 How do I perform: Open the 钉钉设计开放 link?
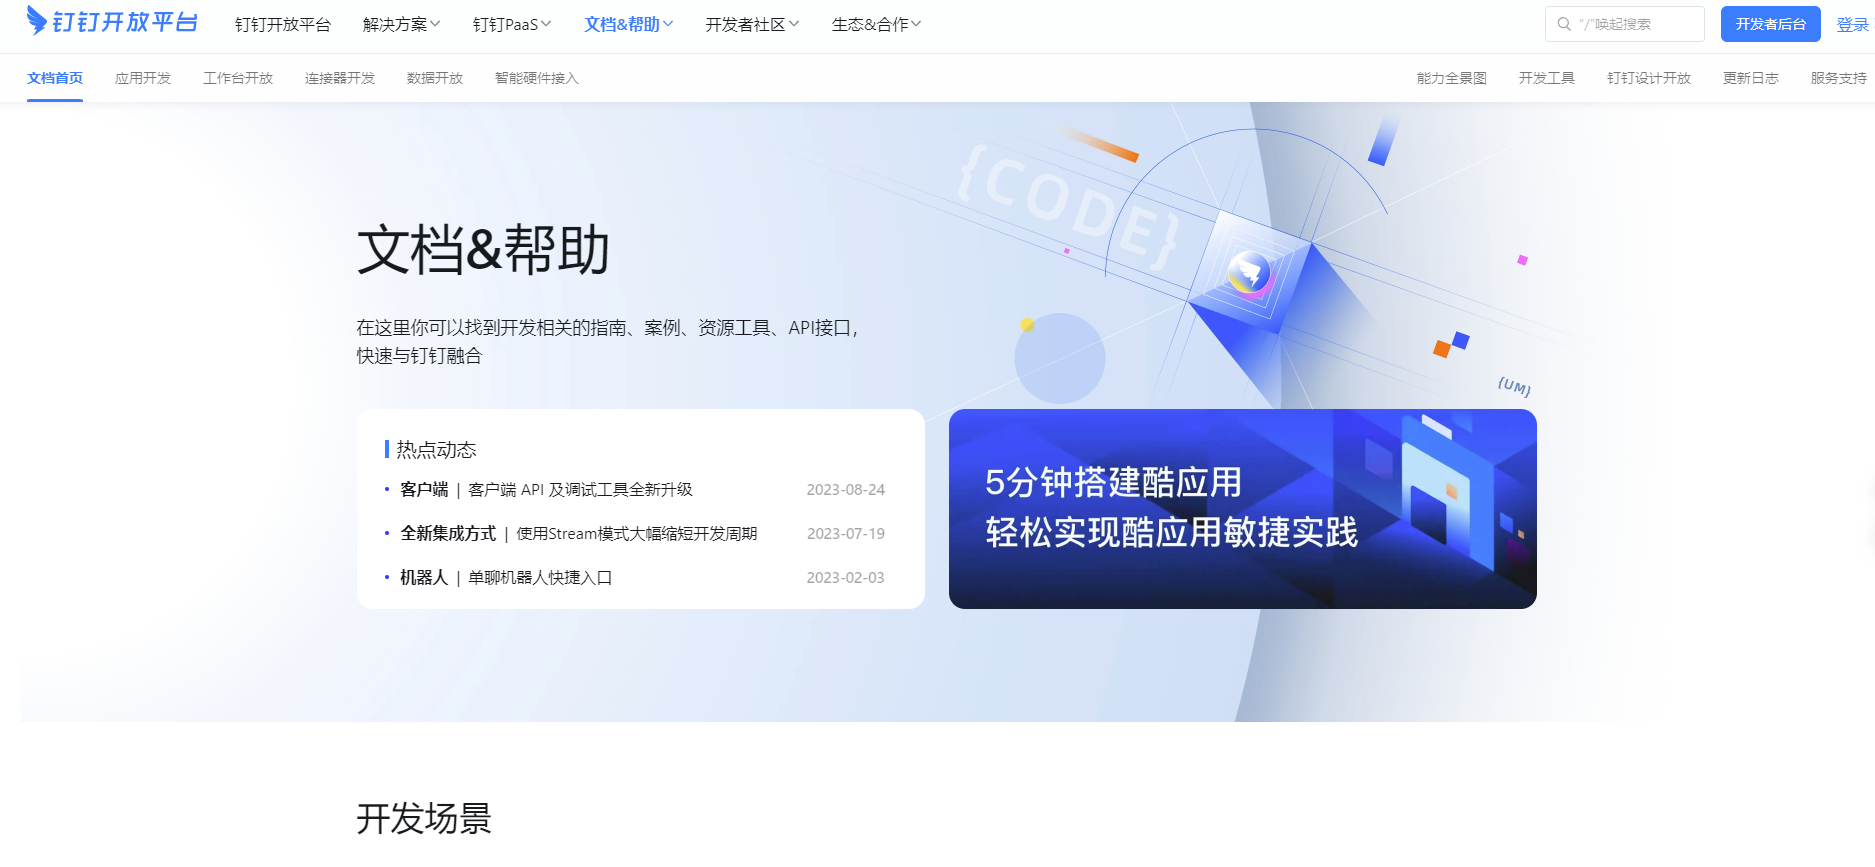tap(1649, 78)
